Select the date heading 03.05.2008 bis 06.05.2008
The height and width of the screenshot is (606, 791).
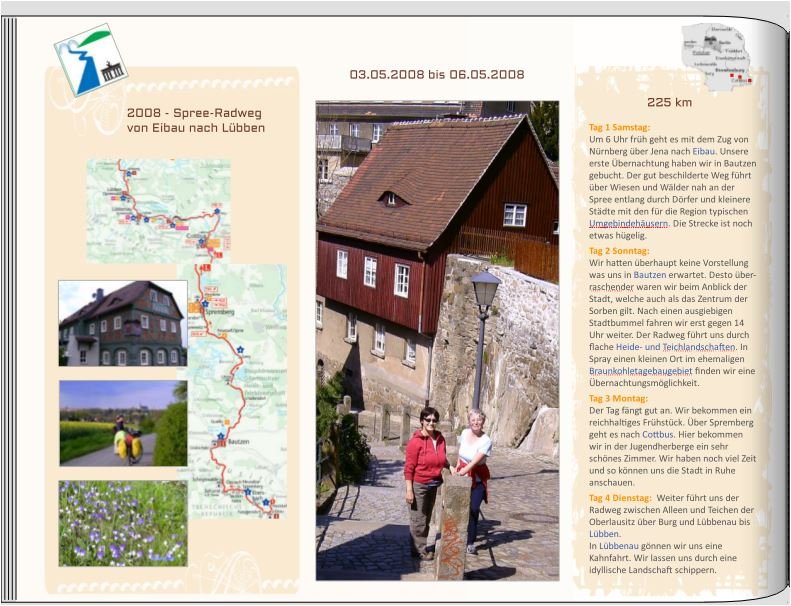point(437,75)
